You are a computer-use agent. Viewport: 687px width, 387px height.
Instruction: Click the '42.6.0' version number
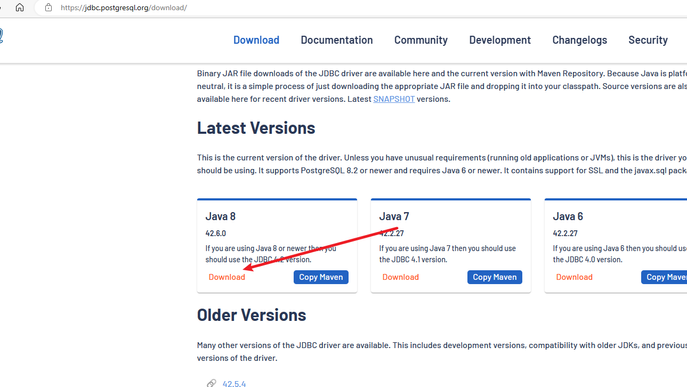216,234
